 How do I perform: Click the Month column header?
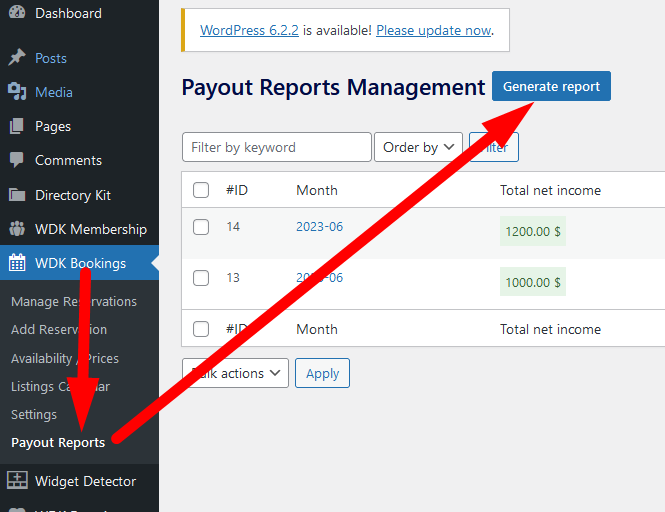click(317, 190)
